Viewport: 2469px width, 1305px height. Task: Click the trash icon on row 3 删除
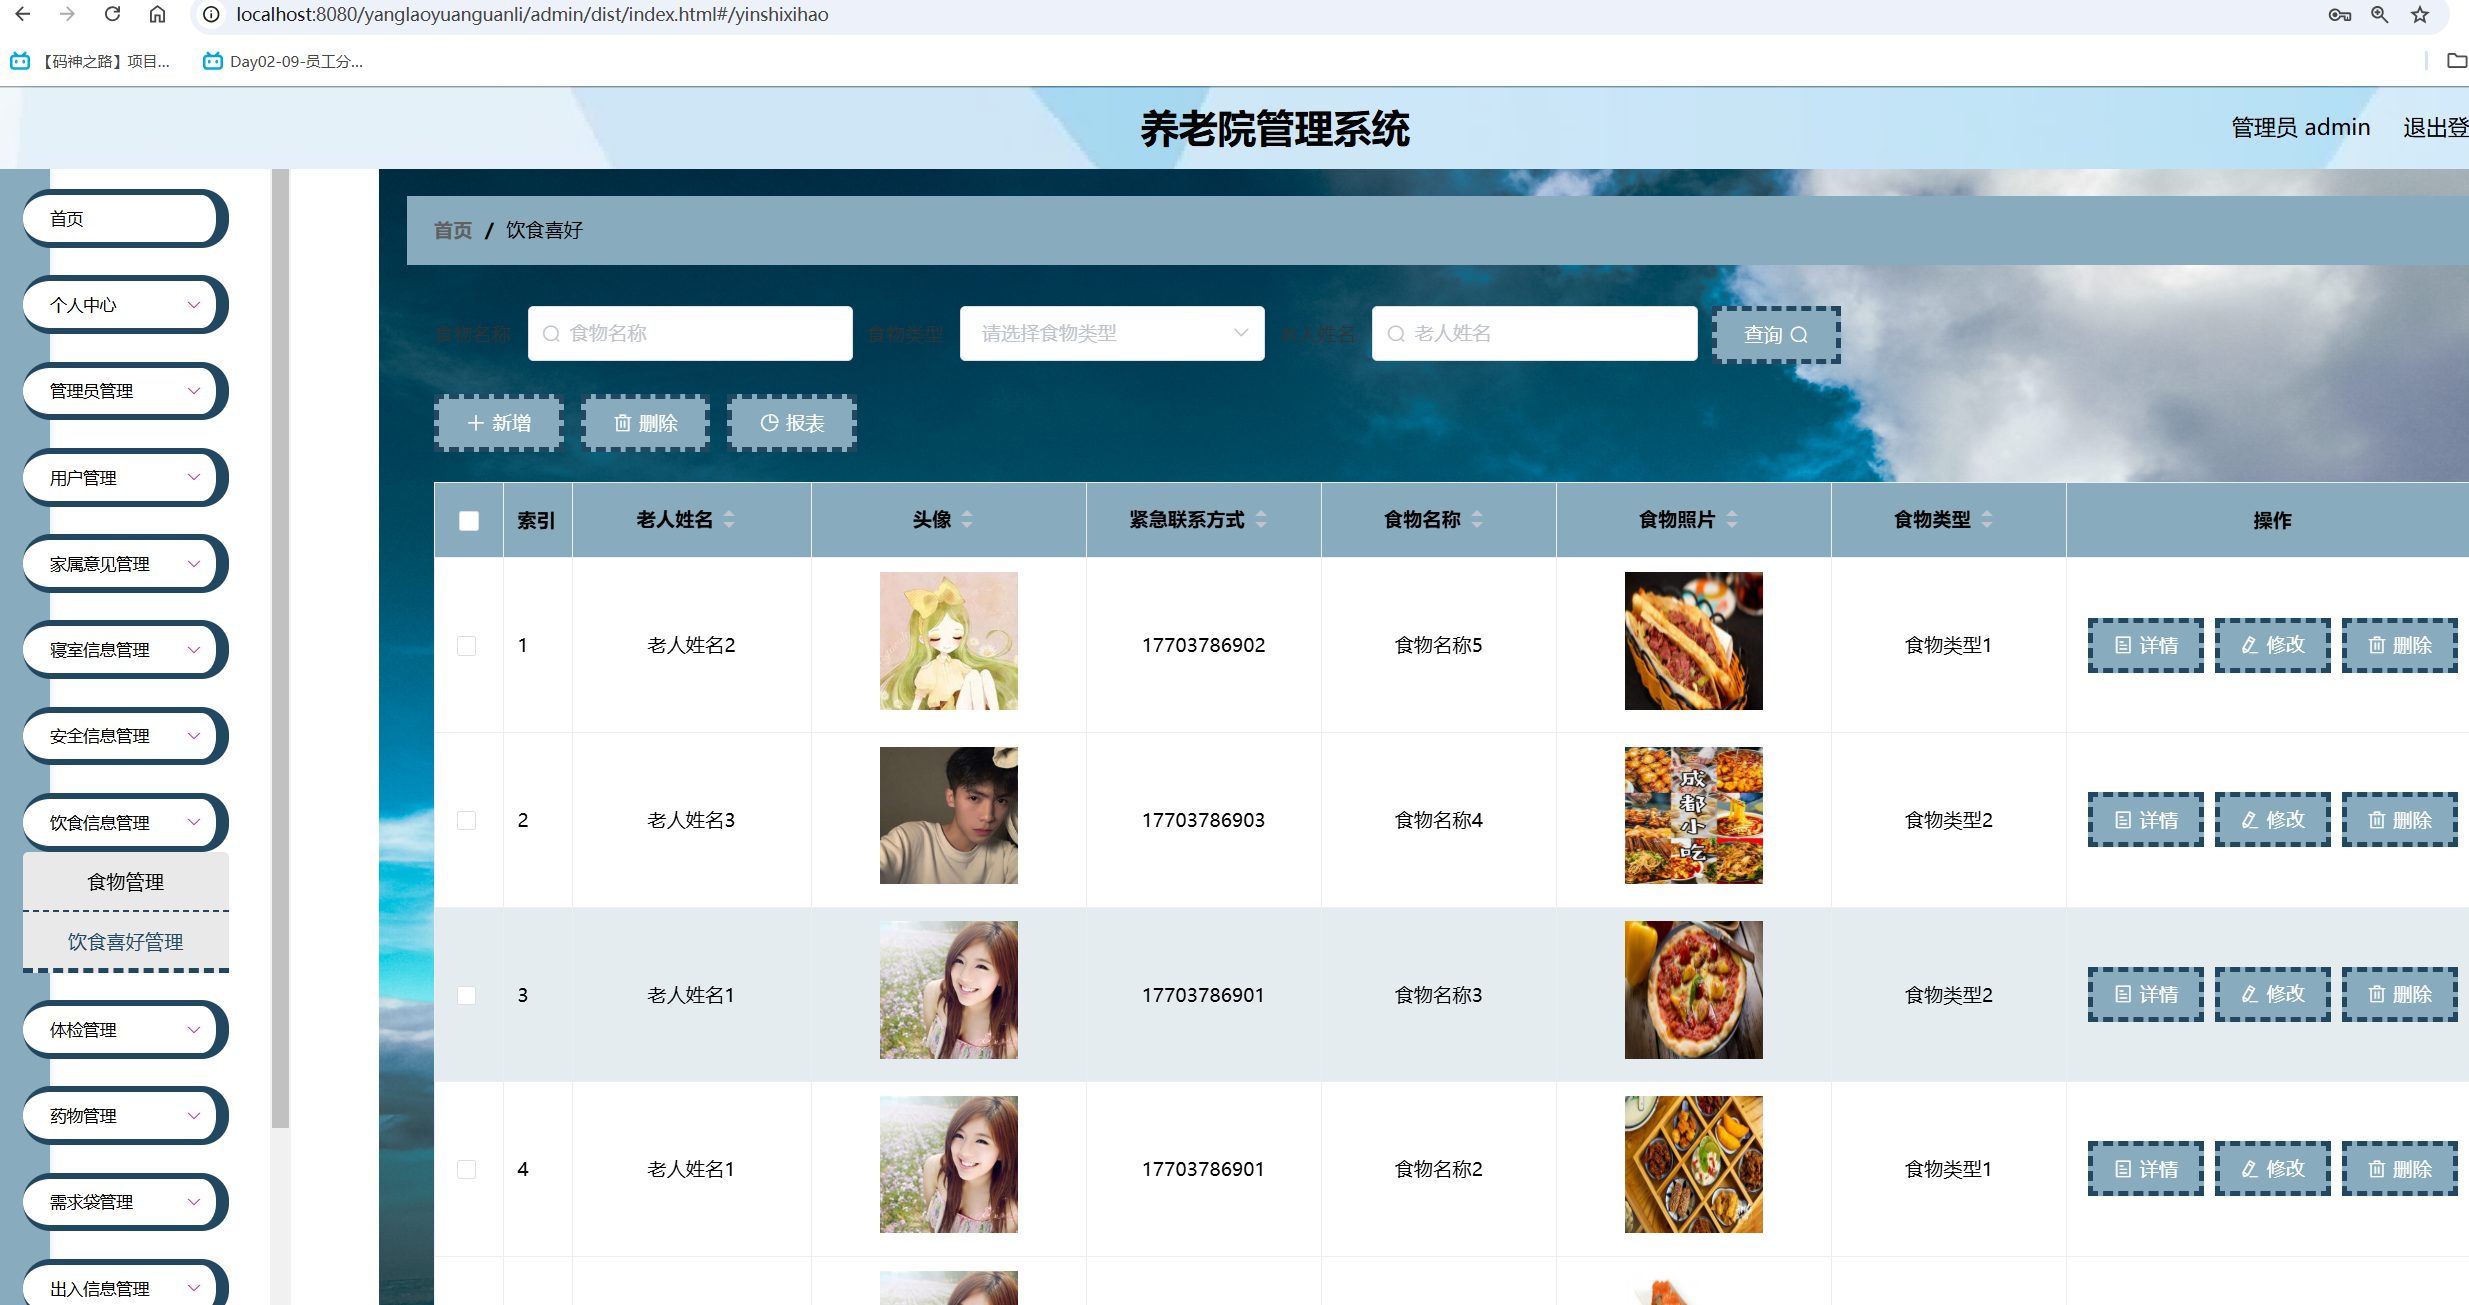click(x=2378, y=994)
